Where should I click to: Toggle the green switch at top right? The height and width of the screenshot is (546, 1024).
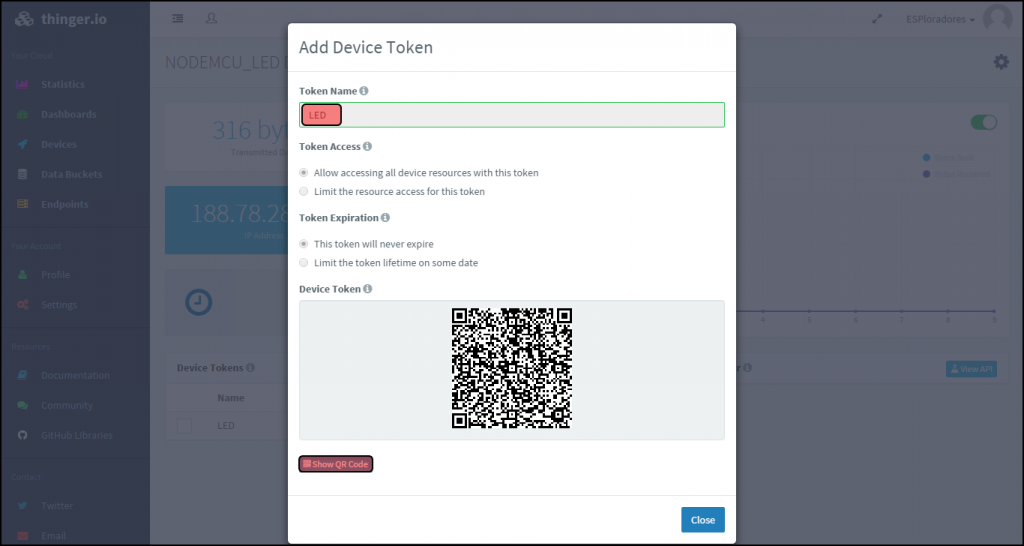click(984, 122)
